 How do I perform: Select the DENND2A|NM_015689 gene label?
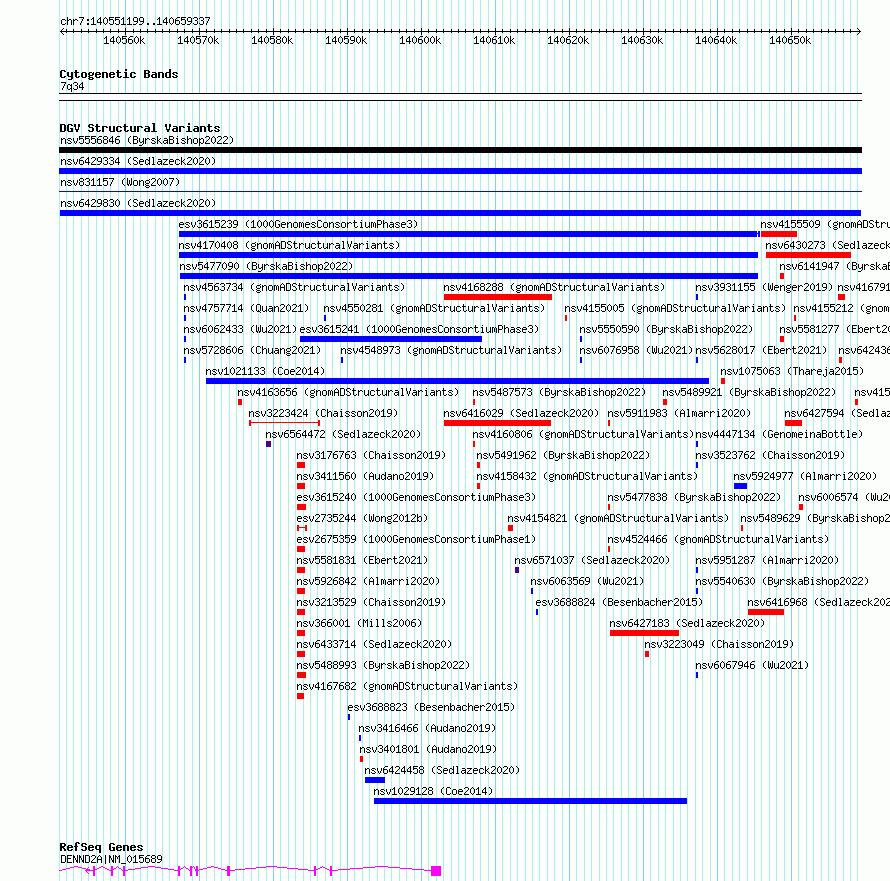[x=111, y=859]
